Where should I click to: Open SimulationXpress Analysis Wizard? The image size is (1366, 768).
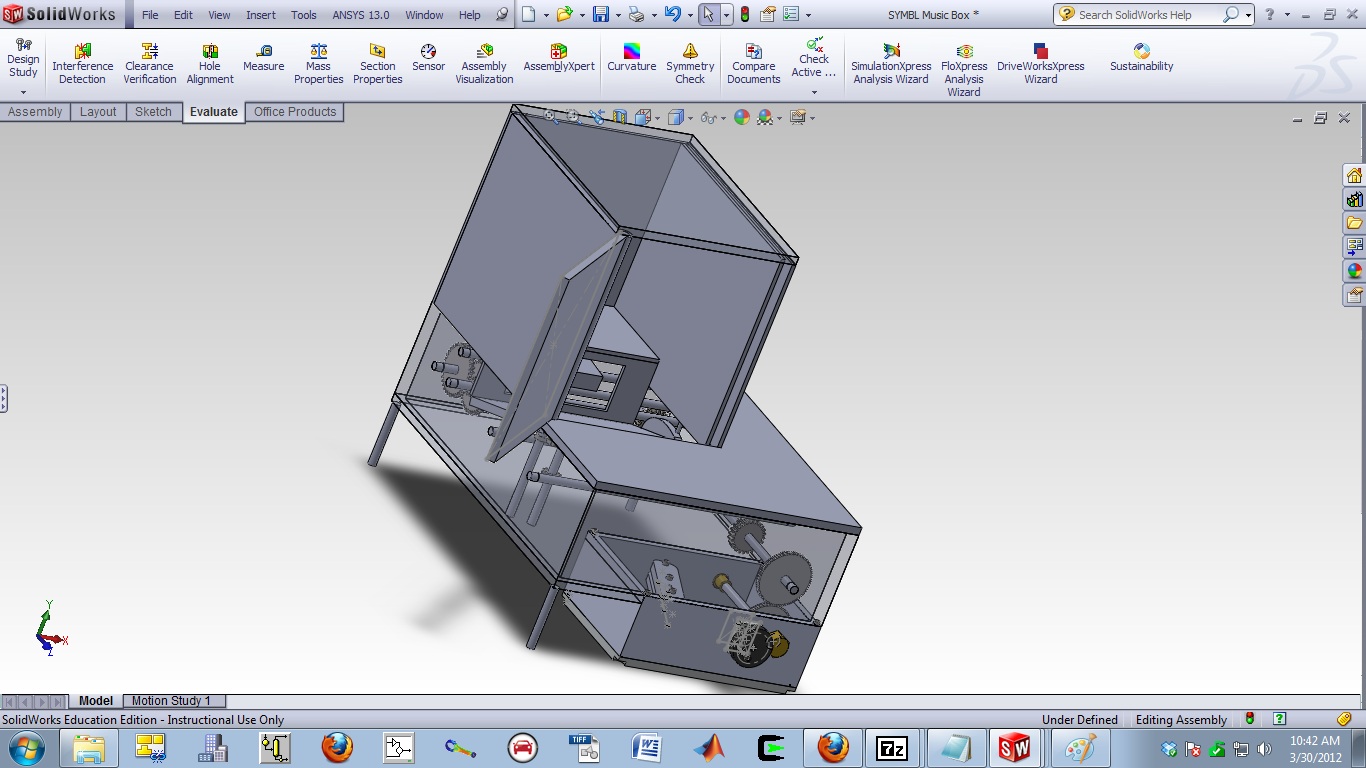point(891,64)
